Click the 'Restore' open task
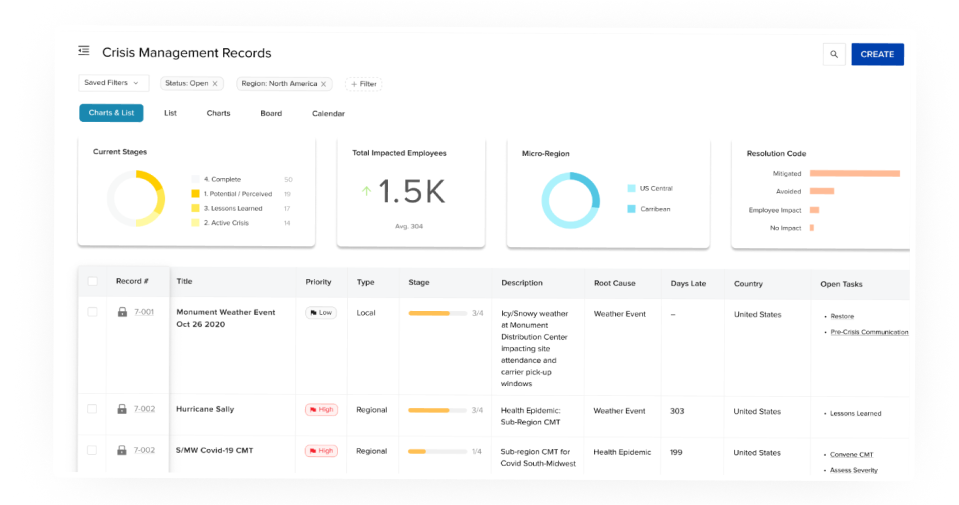Screen dimensions: 959x505 pyautogui.click(x=842, y=316)
